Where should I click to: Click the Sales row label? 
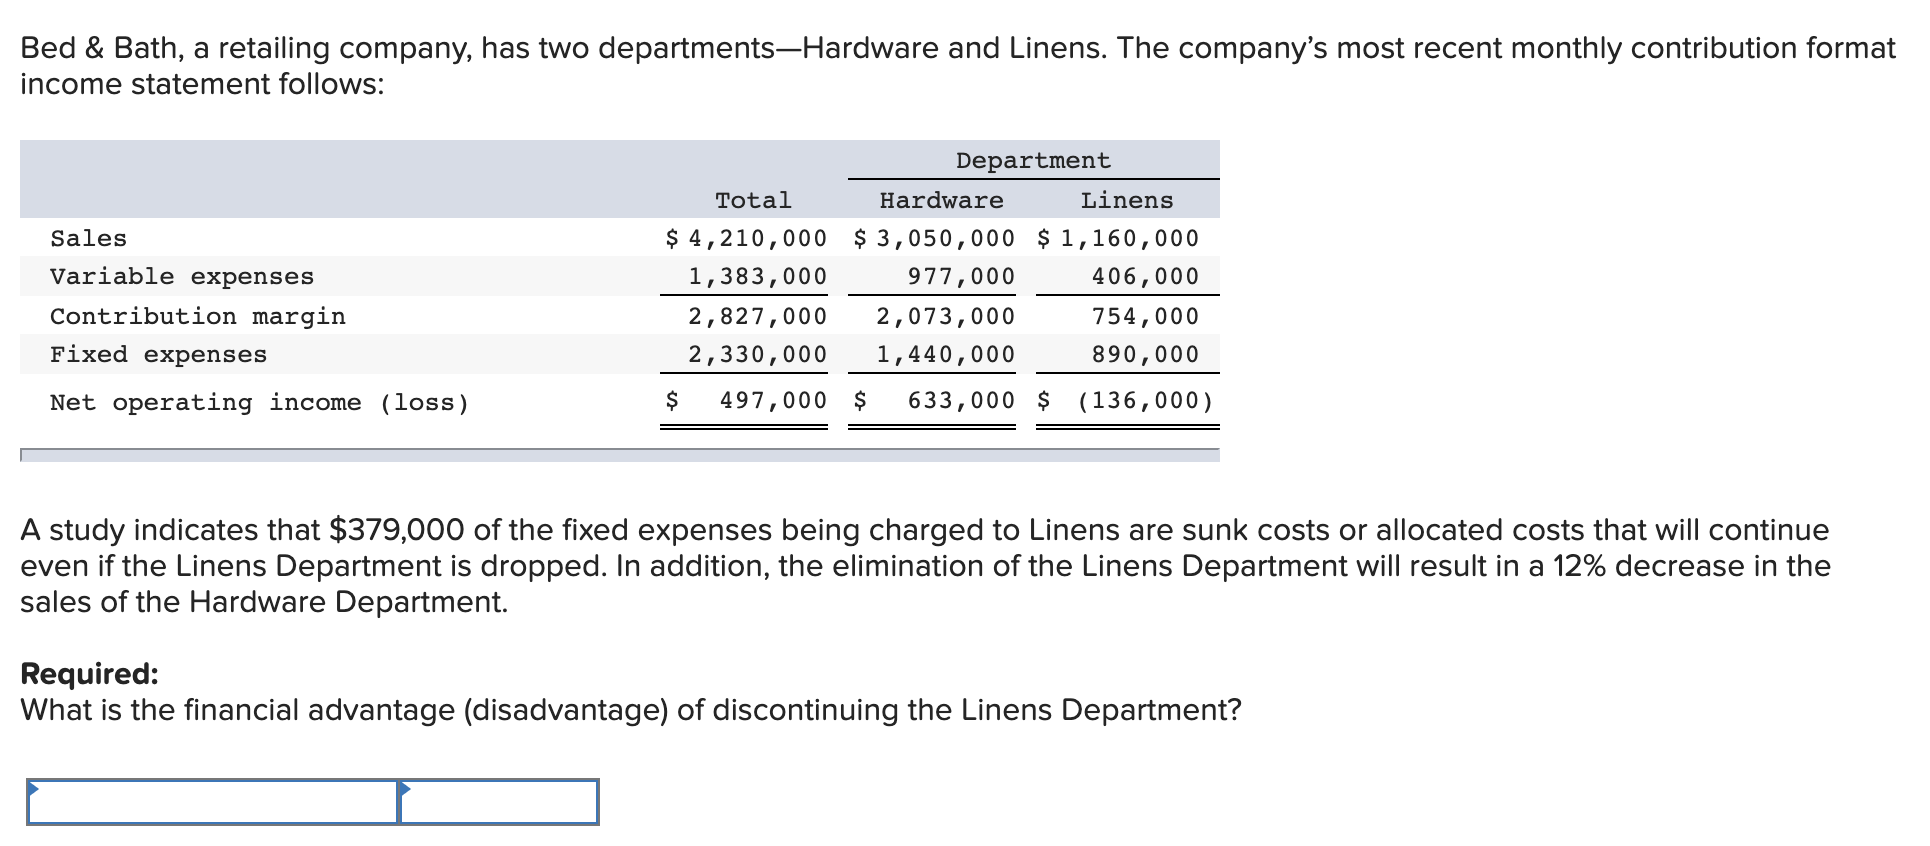click(x=89, y=239)
